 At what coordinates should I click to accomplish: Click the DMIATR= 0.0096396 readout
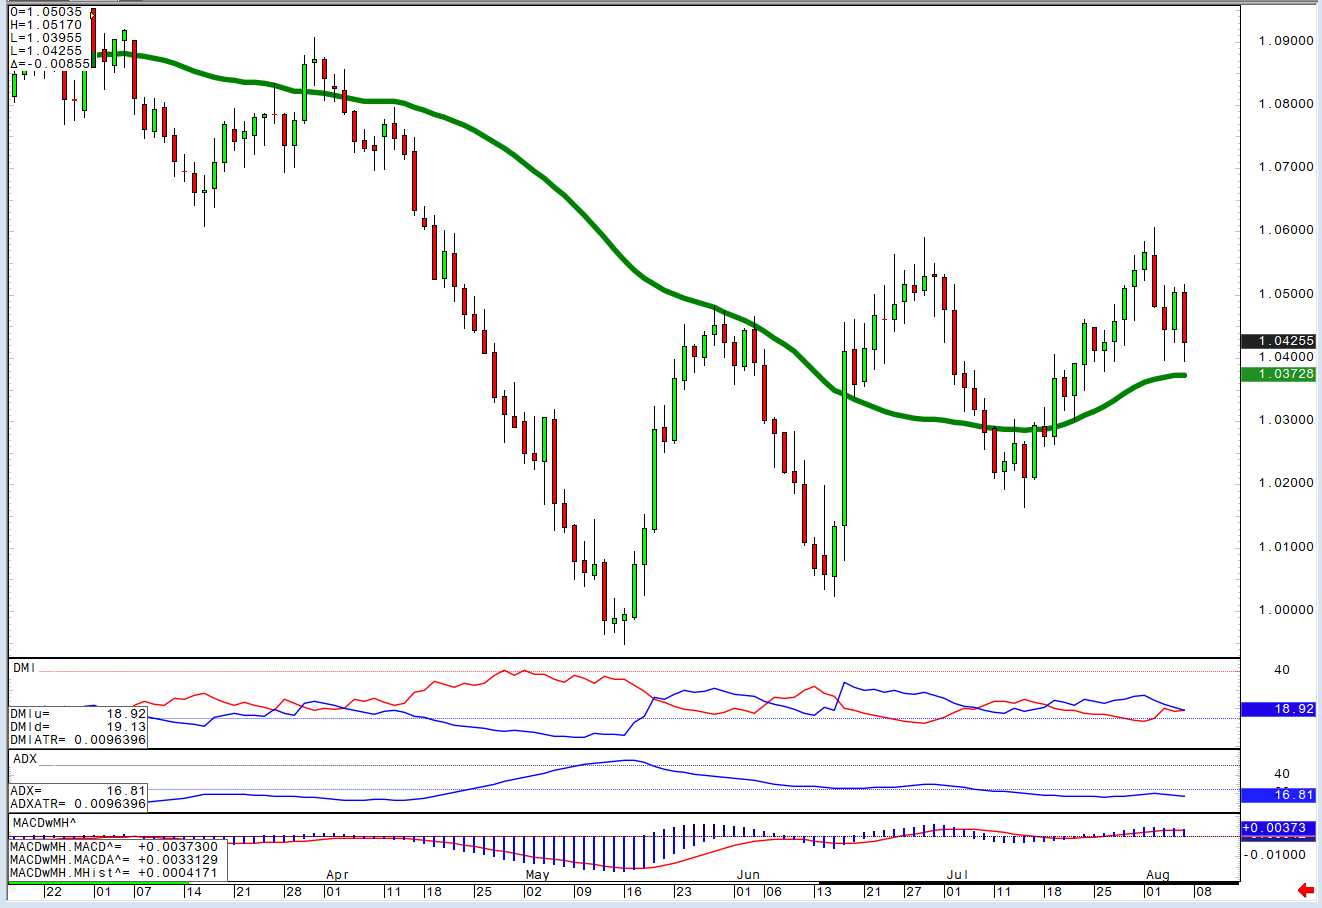click(x=78, y=740)
